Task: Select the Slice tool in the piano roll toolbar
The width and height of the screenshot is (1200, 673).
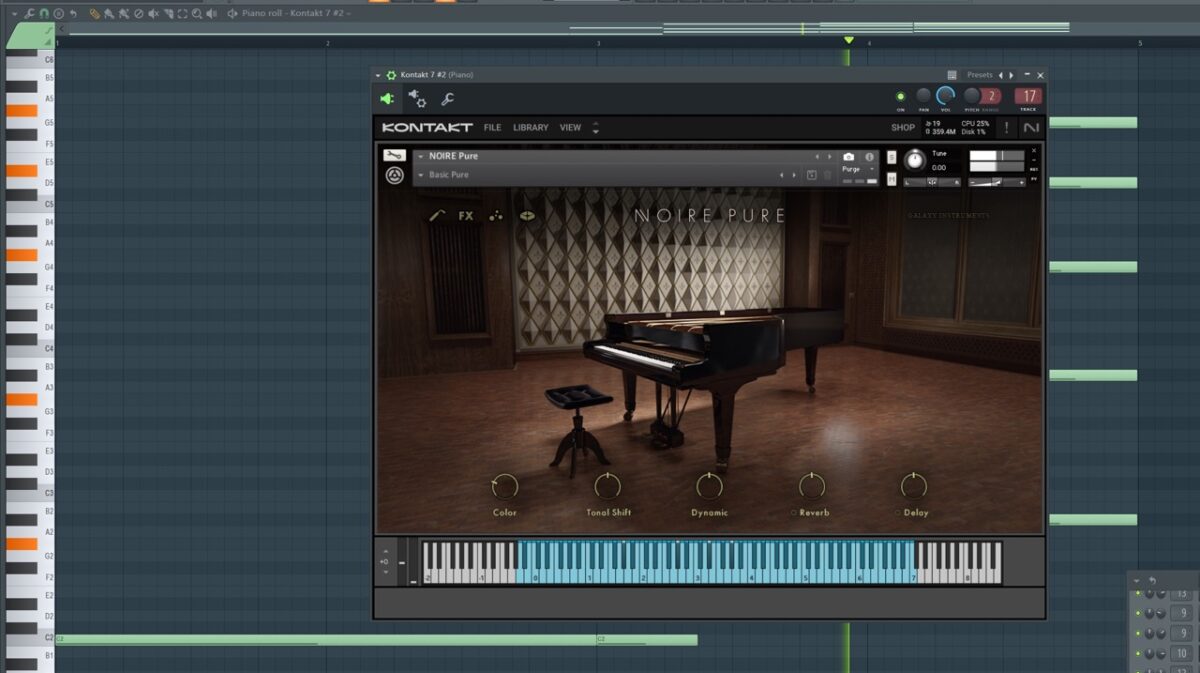Action: pyautogui.click(x=169, y=13)
